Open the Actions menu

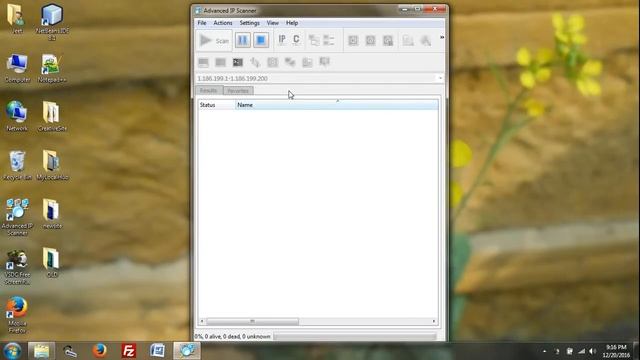[x=223, y=23]
